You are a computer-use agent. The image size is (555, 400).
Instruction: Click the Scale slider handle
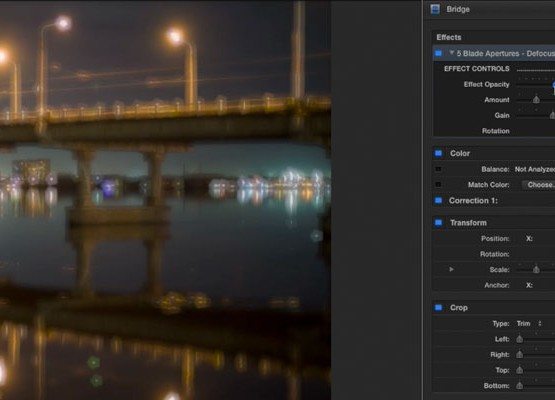[x=536, y=269]
